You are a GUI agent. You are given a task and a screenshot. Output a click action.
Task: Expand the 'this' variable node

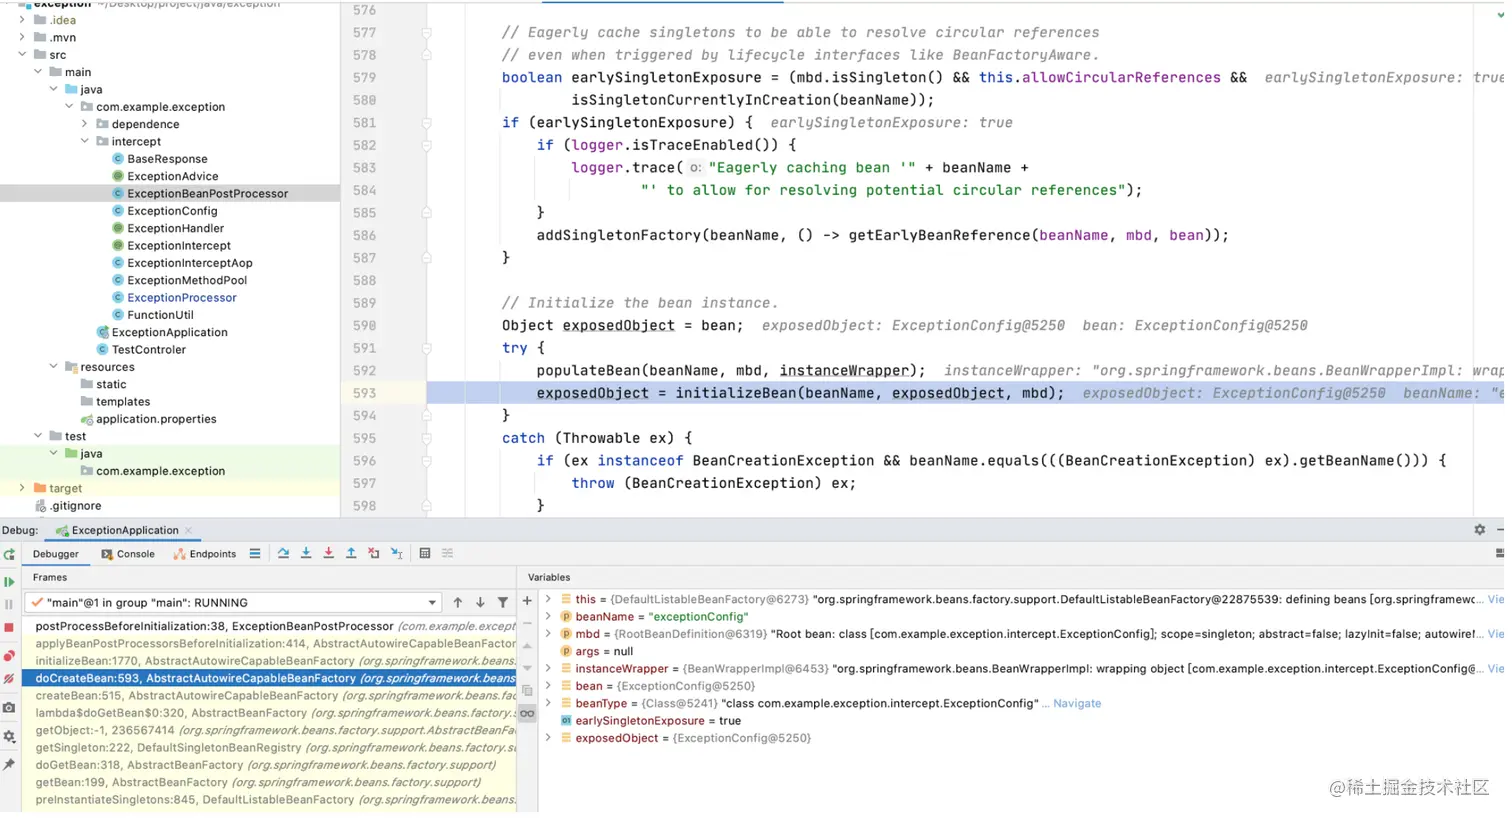548,600
